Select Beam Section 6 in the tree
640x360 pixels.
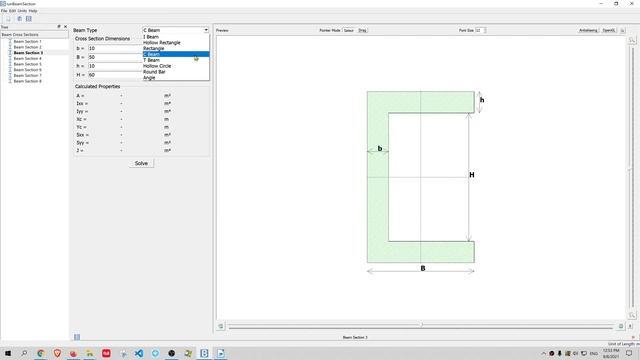27,70
